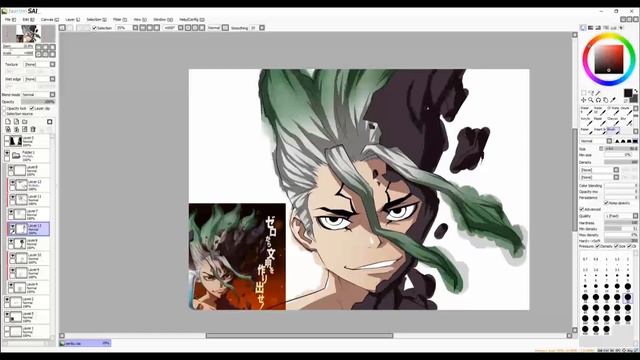The width and height of the screenshot is (640, 360).
Task: Swap foreground and background colors arrow
Action: 636,91
